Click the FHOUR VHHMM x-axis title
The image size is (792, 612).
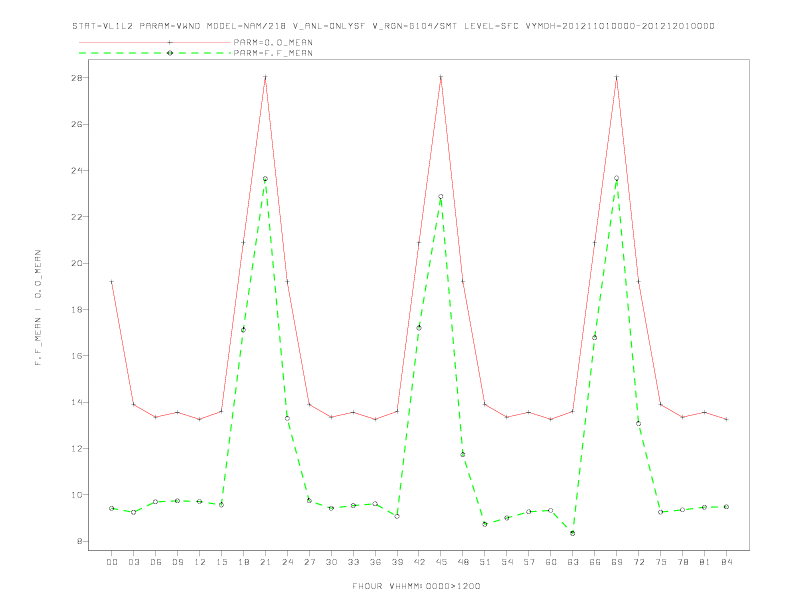coord(416,586)
